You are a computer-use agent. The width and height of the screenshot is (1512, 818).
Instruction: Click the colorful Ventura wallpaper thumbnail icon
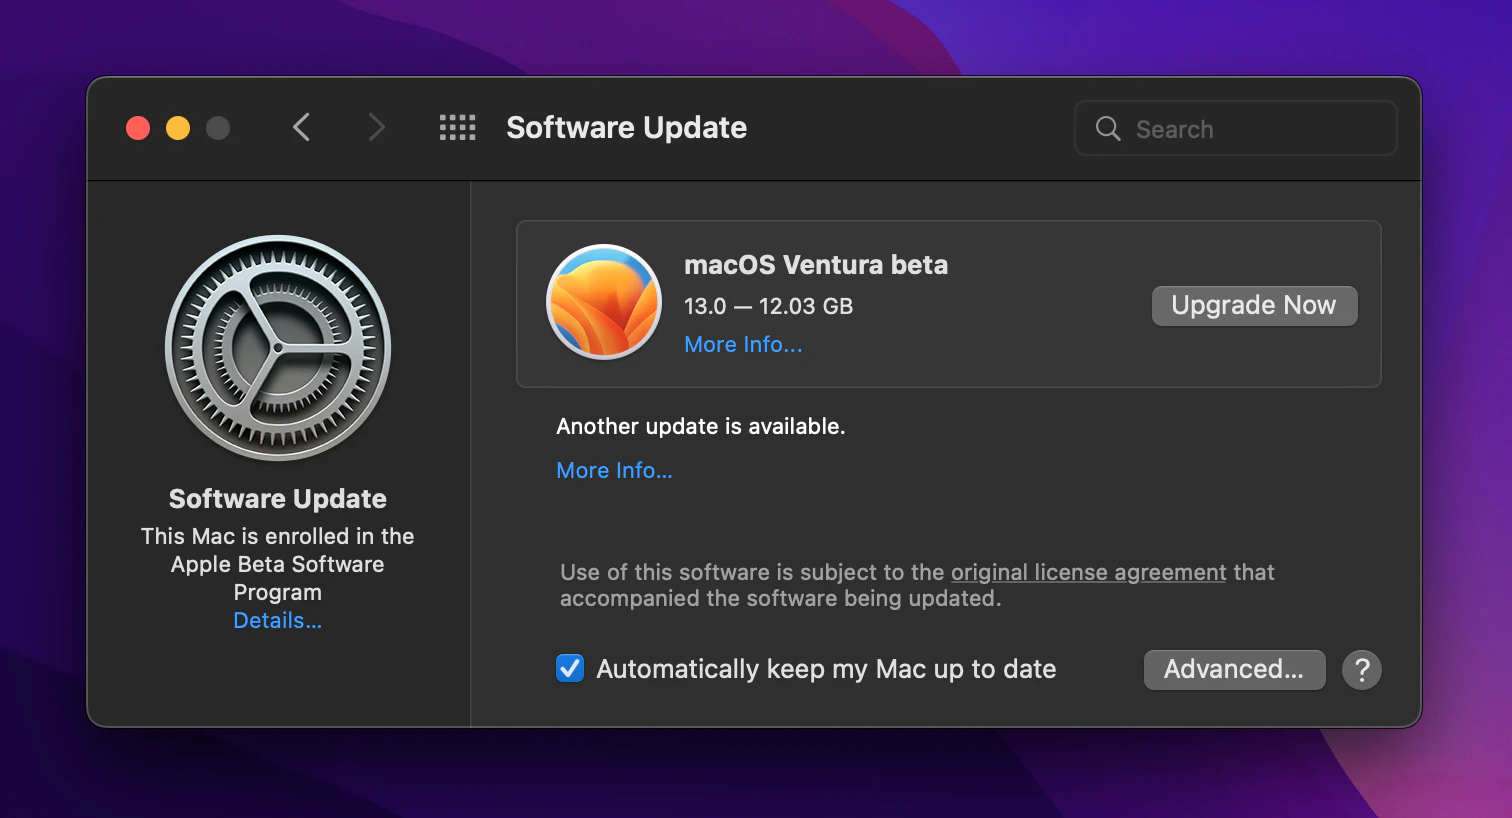coord(604,302)
